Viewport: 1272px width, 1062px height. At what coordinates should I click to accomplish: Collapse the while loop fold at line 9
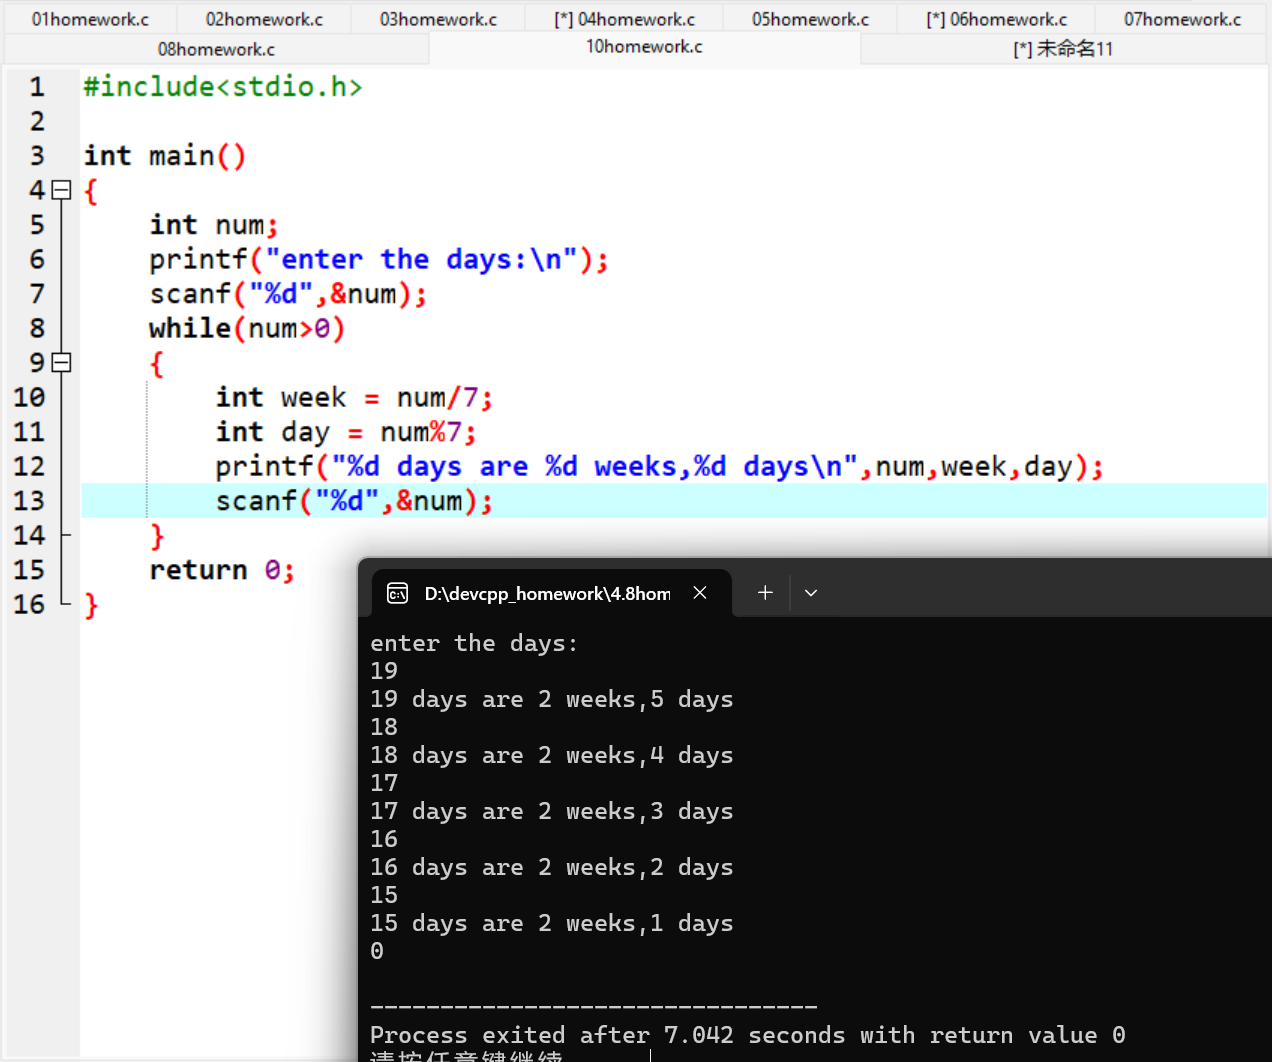pos(62,362)
